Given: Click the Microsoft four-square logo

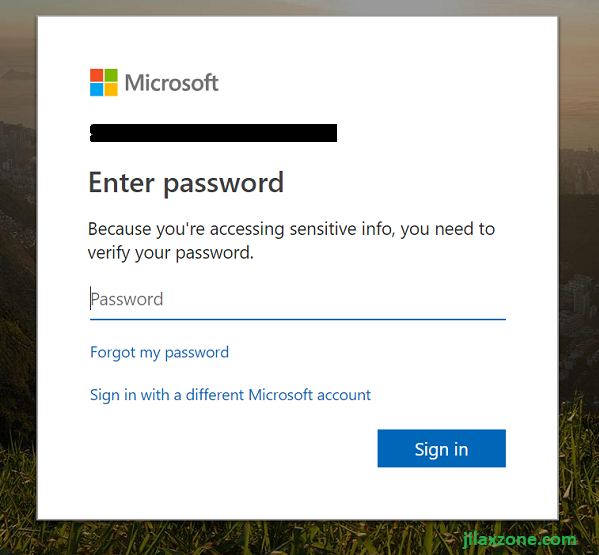Looking at the screenshot, I should click(x=104, y=83).
